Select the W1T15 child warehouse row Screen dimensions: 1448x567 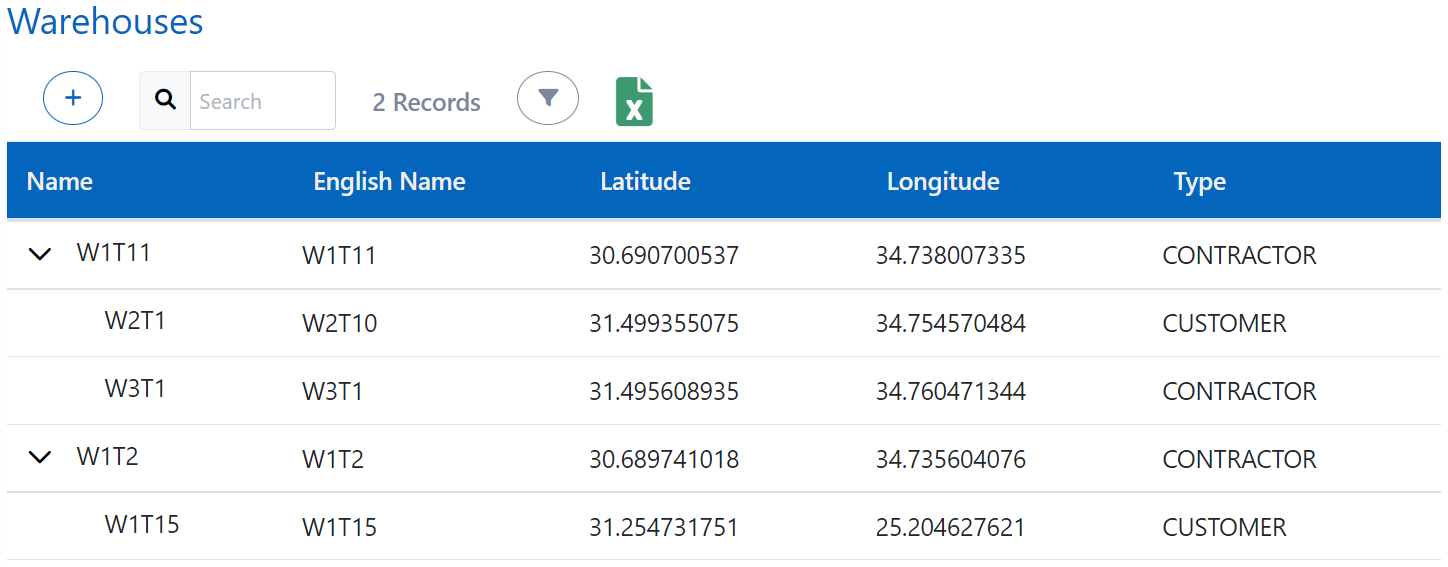(142, 524)
